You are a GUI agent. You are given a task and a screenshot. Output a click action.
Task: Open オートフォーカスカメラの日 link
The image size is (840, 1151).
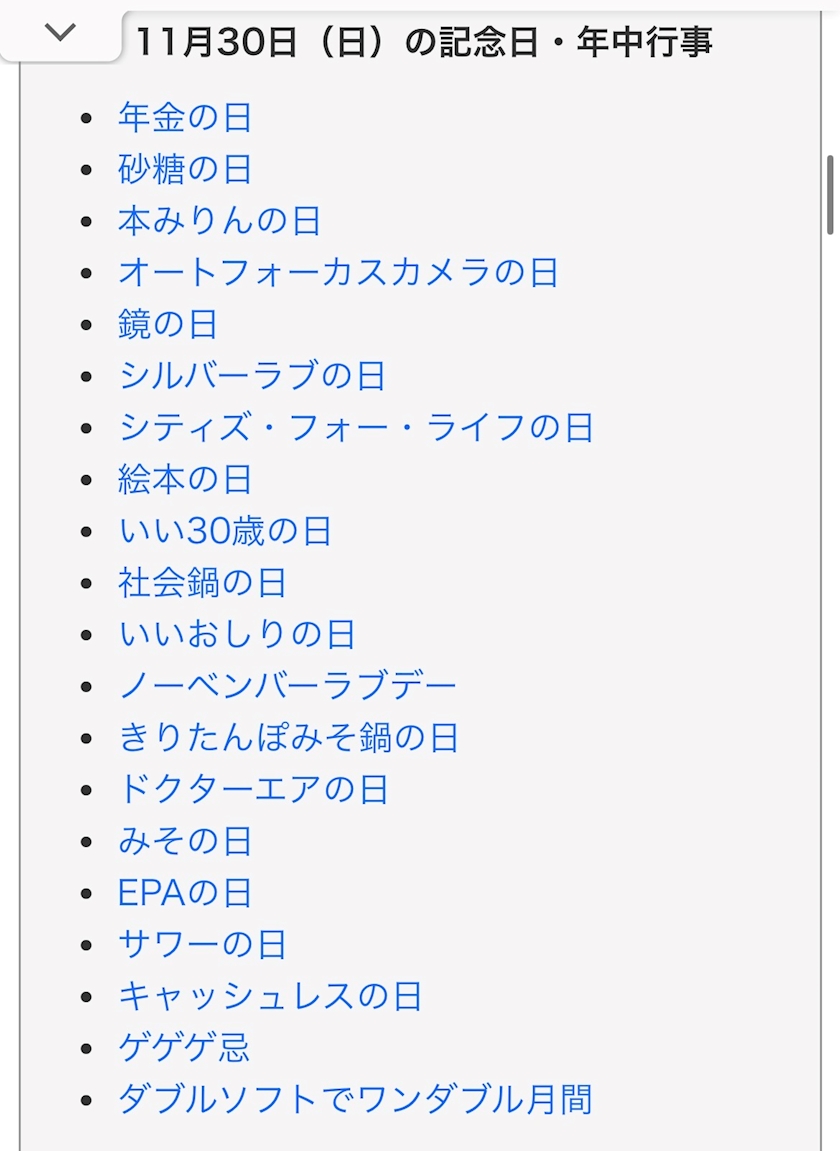coord(338,273)
